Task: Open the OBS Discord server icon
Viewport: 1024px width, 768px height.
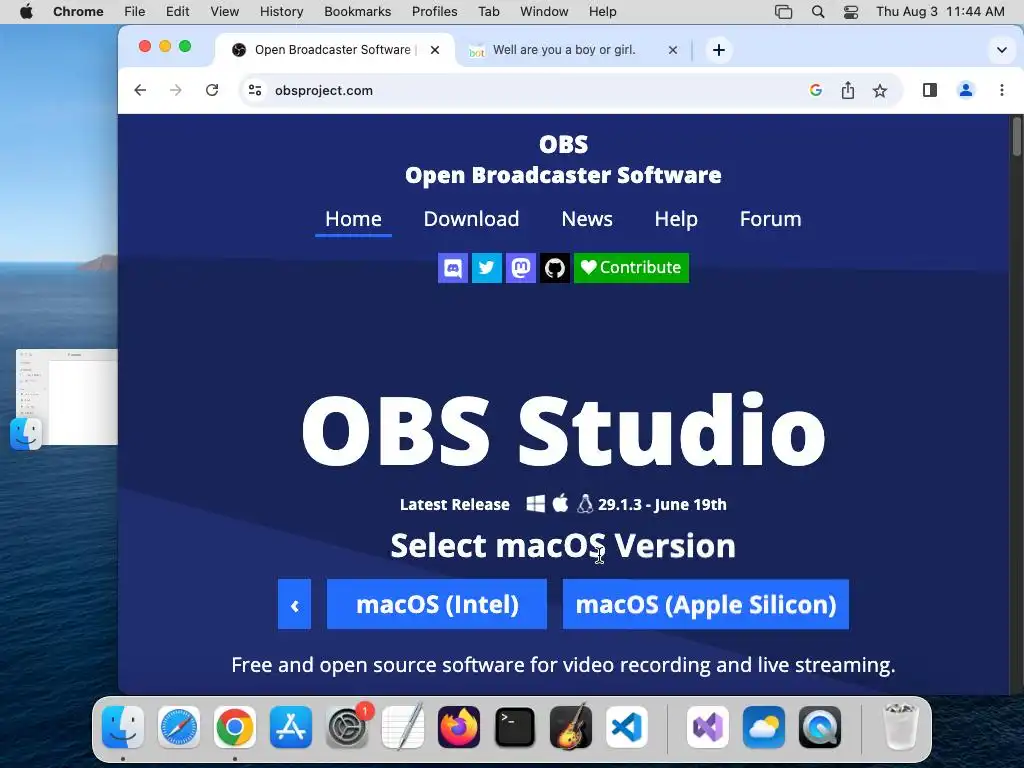Action: (453, 268)
